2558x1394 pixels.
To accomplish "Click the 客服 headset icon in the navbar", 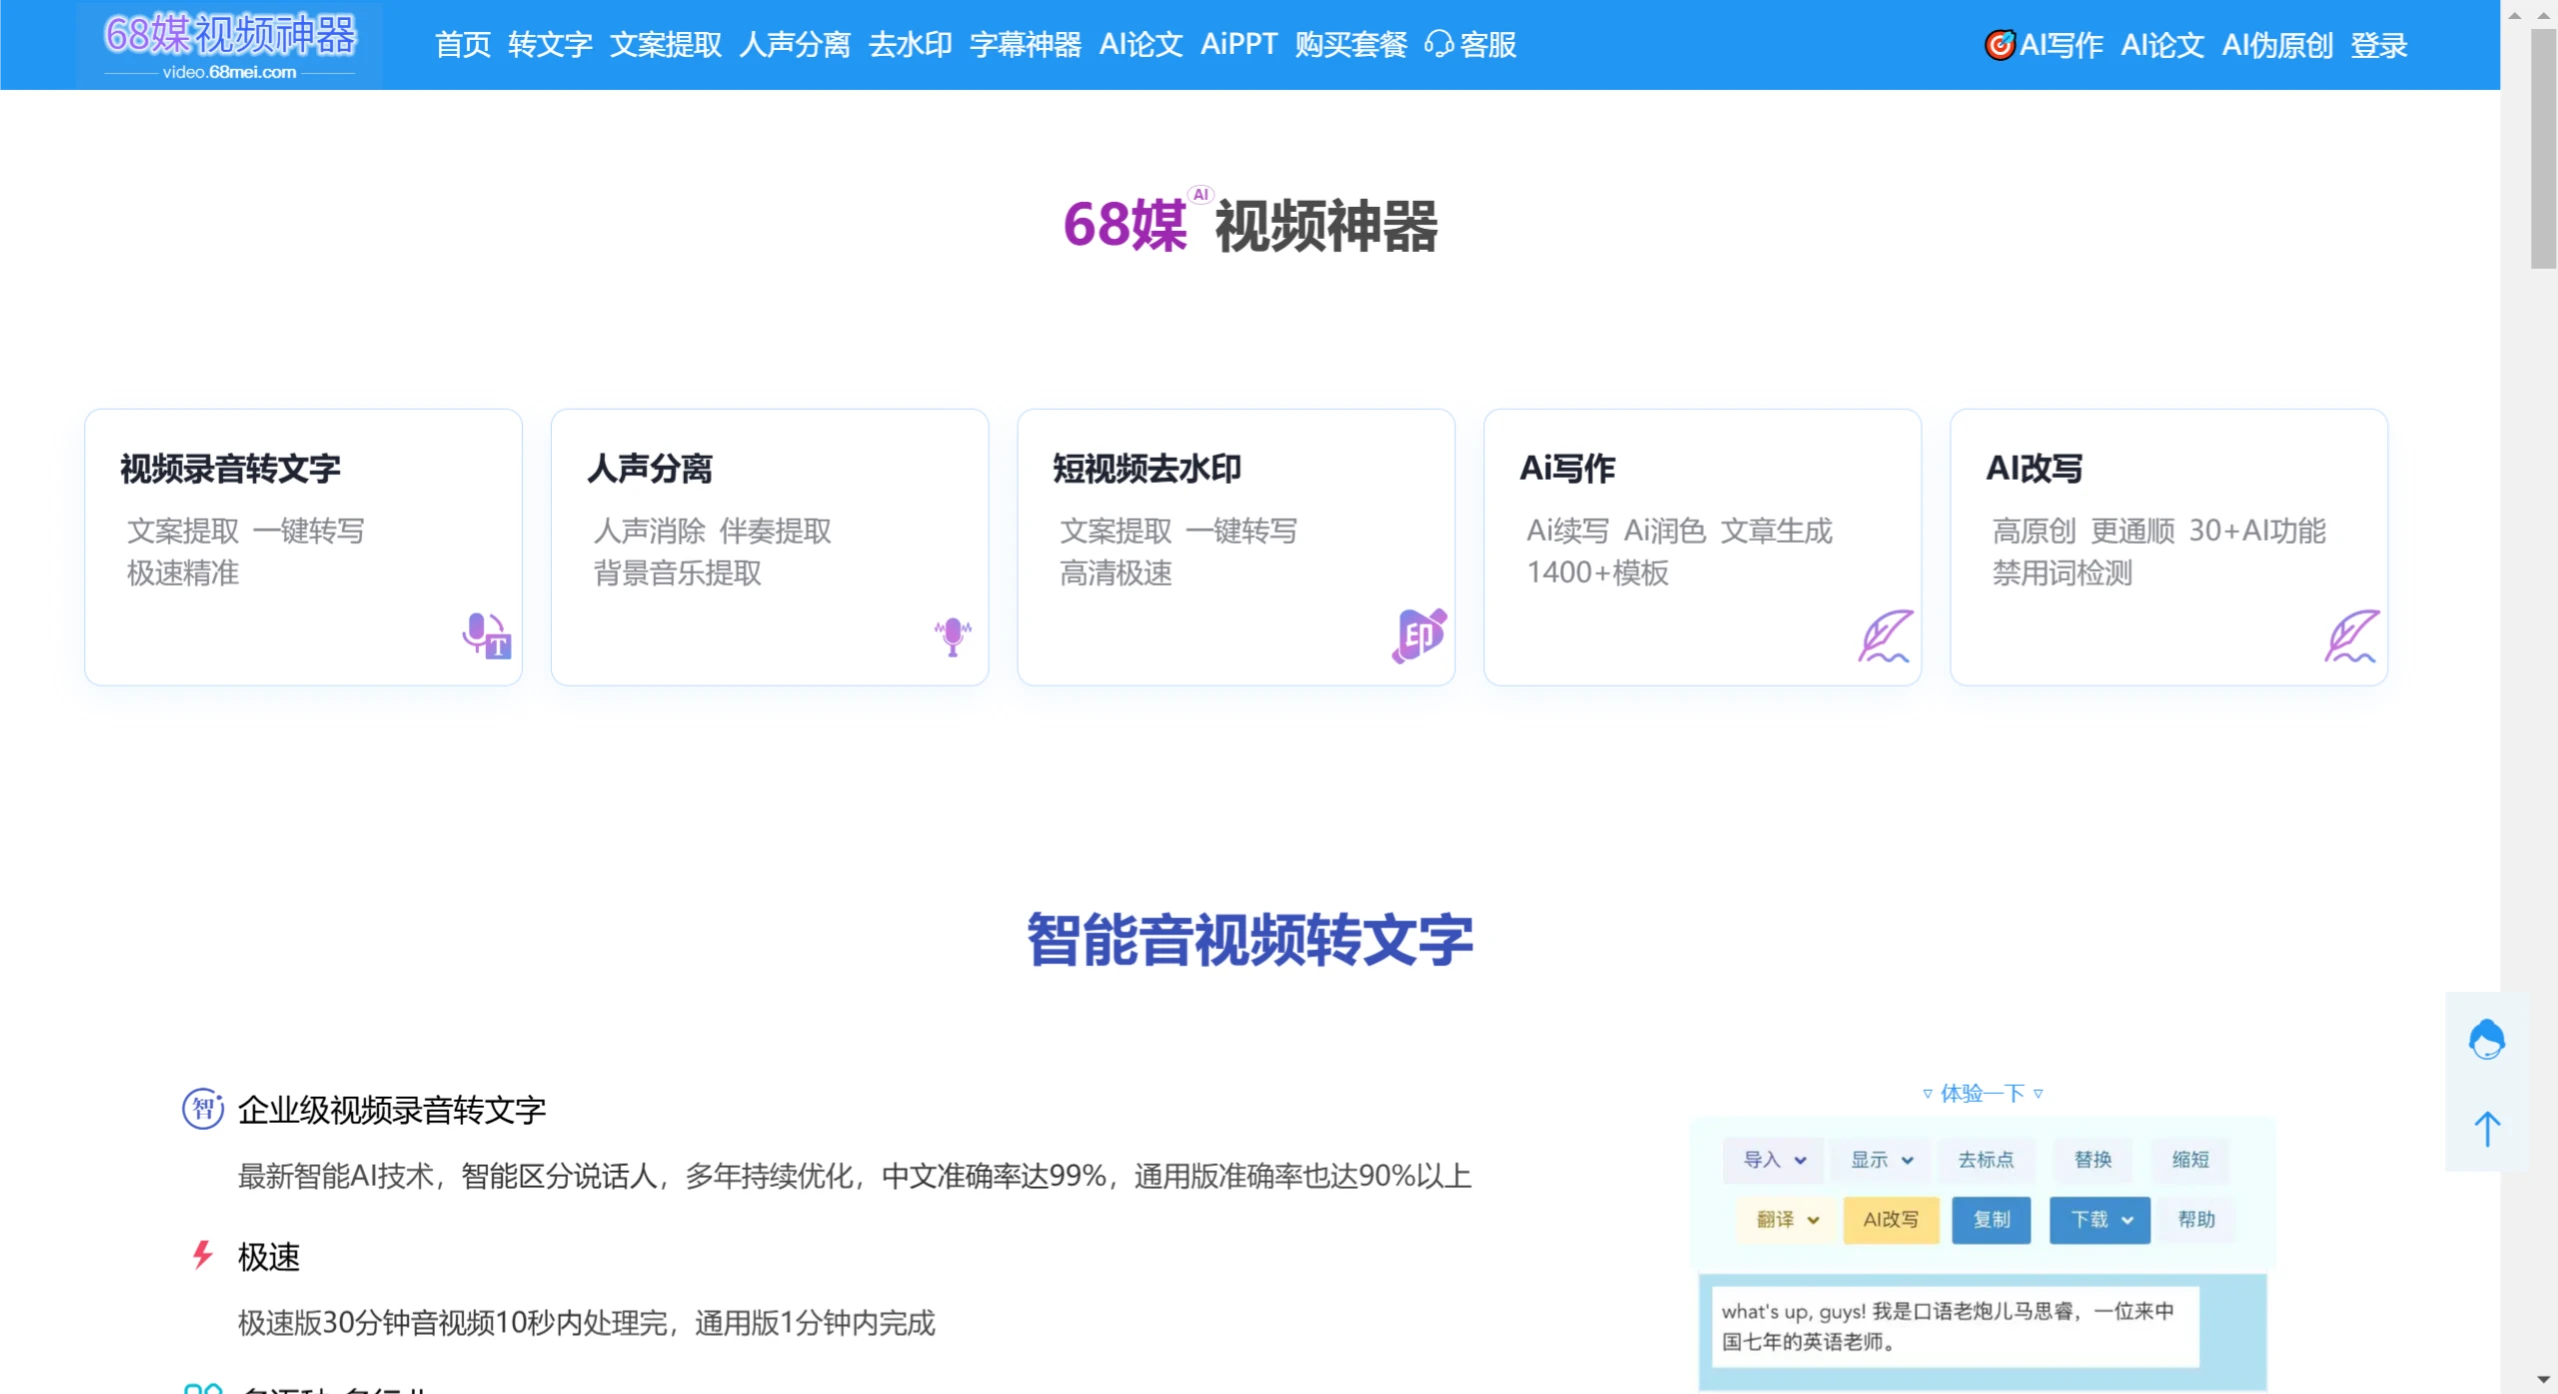I will coord(1439,44).
